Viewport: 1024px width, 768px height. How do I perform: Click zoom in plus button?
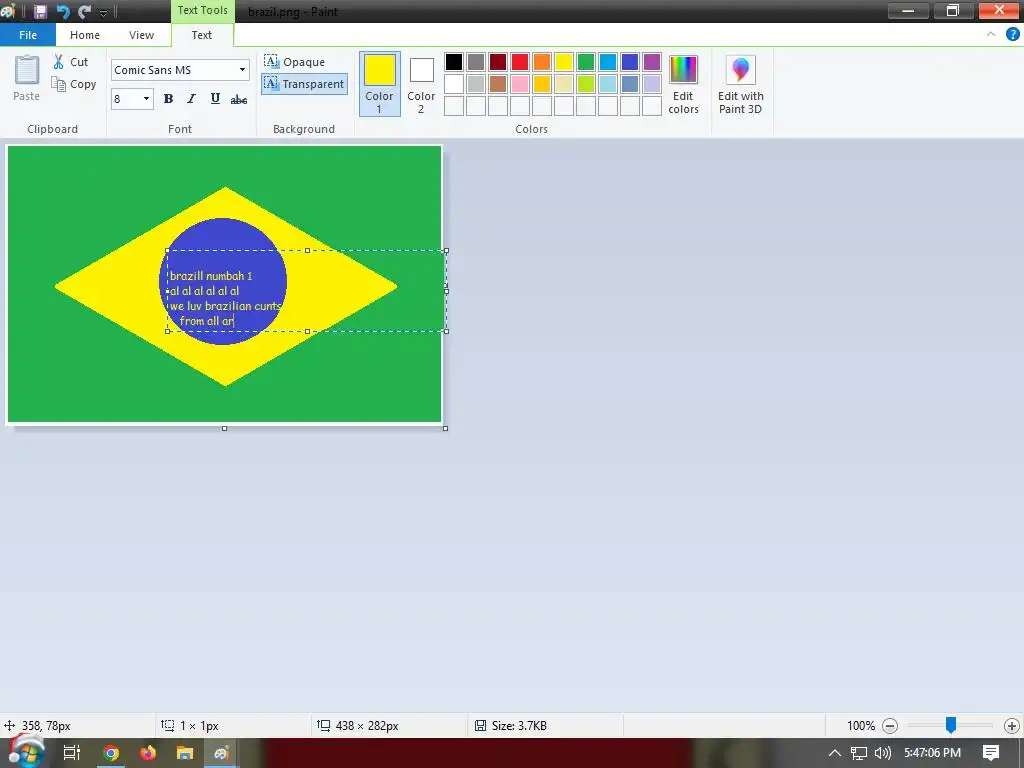click(x=1012, y=726)
